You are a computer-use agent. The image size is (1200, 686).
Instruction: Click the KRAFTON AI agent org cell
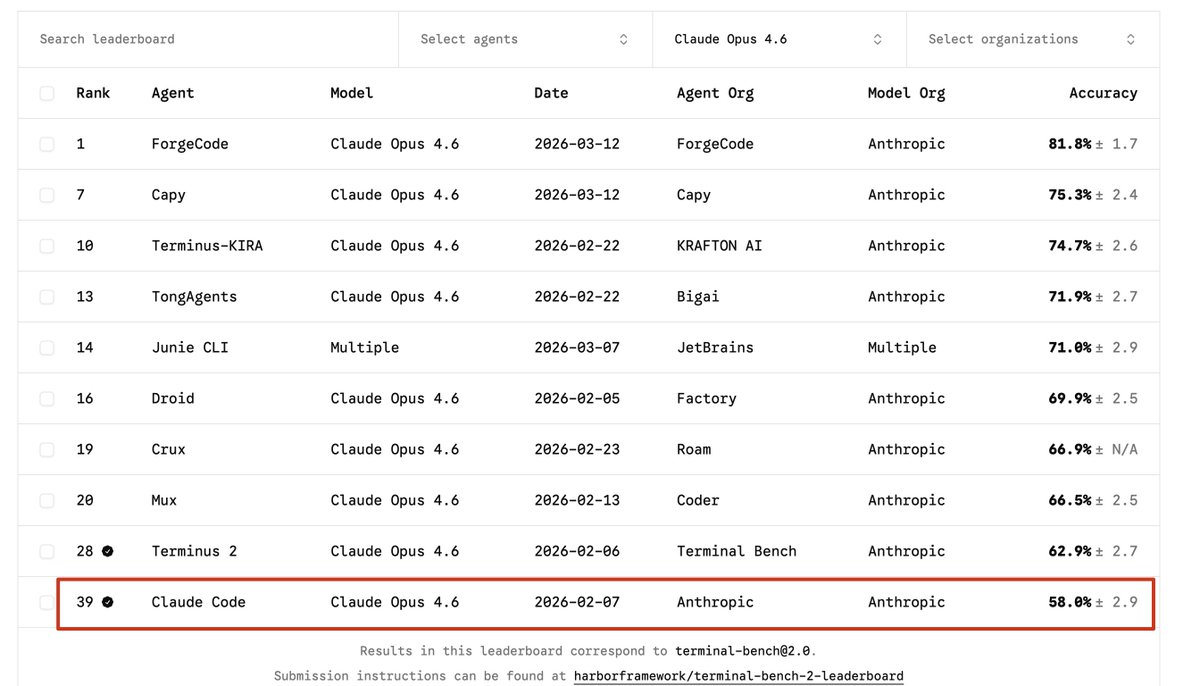719,246
